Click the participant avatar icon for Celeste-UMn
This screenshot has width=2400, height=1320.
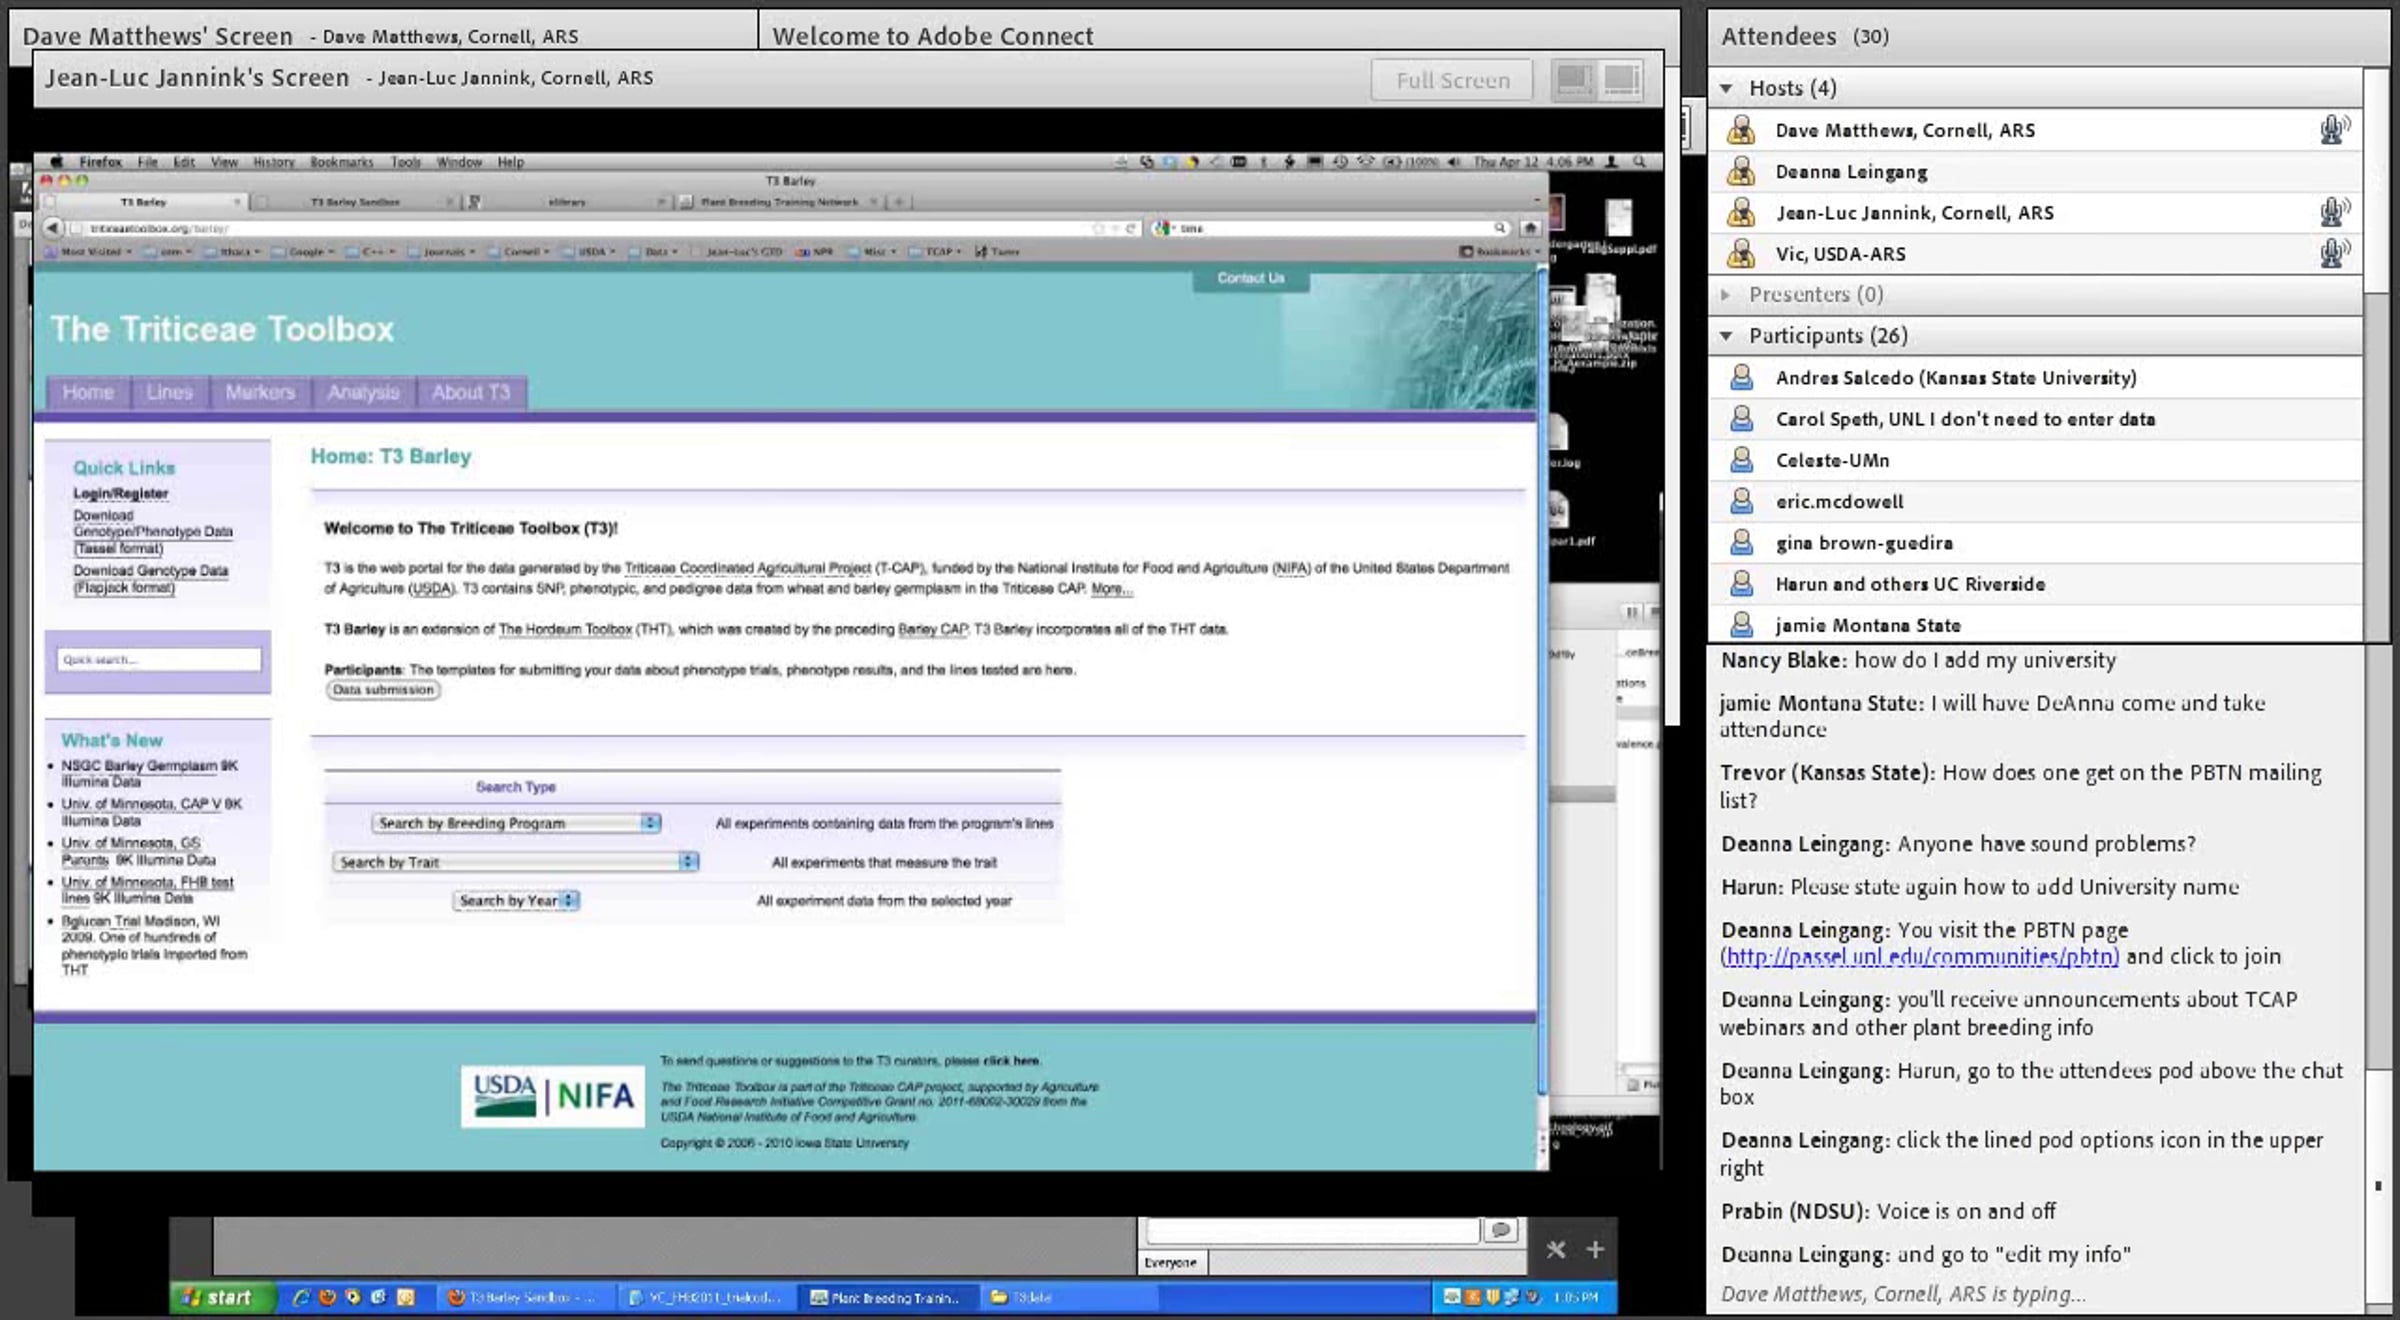pyautogui.click(x=1741, y=460)
